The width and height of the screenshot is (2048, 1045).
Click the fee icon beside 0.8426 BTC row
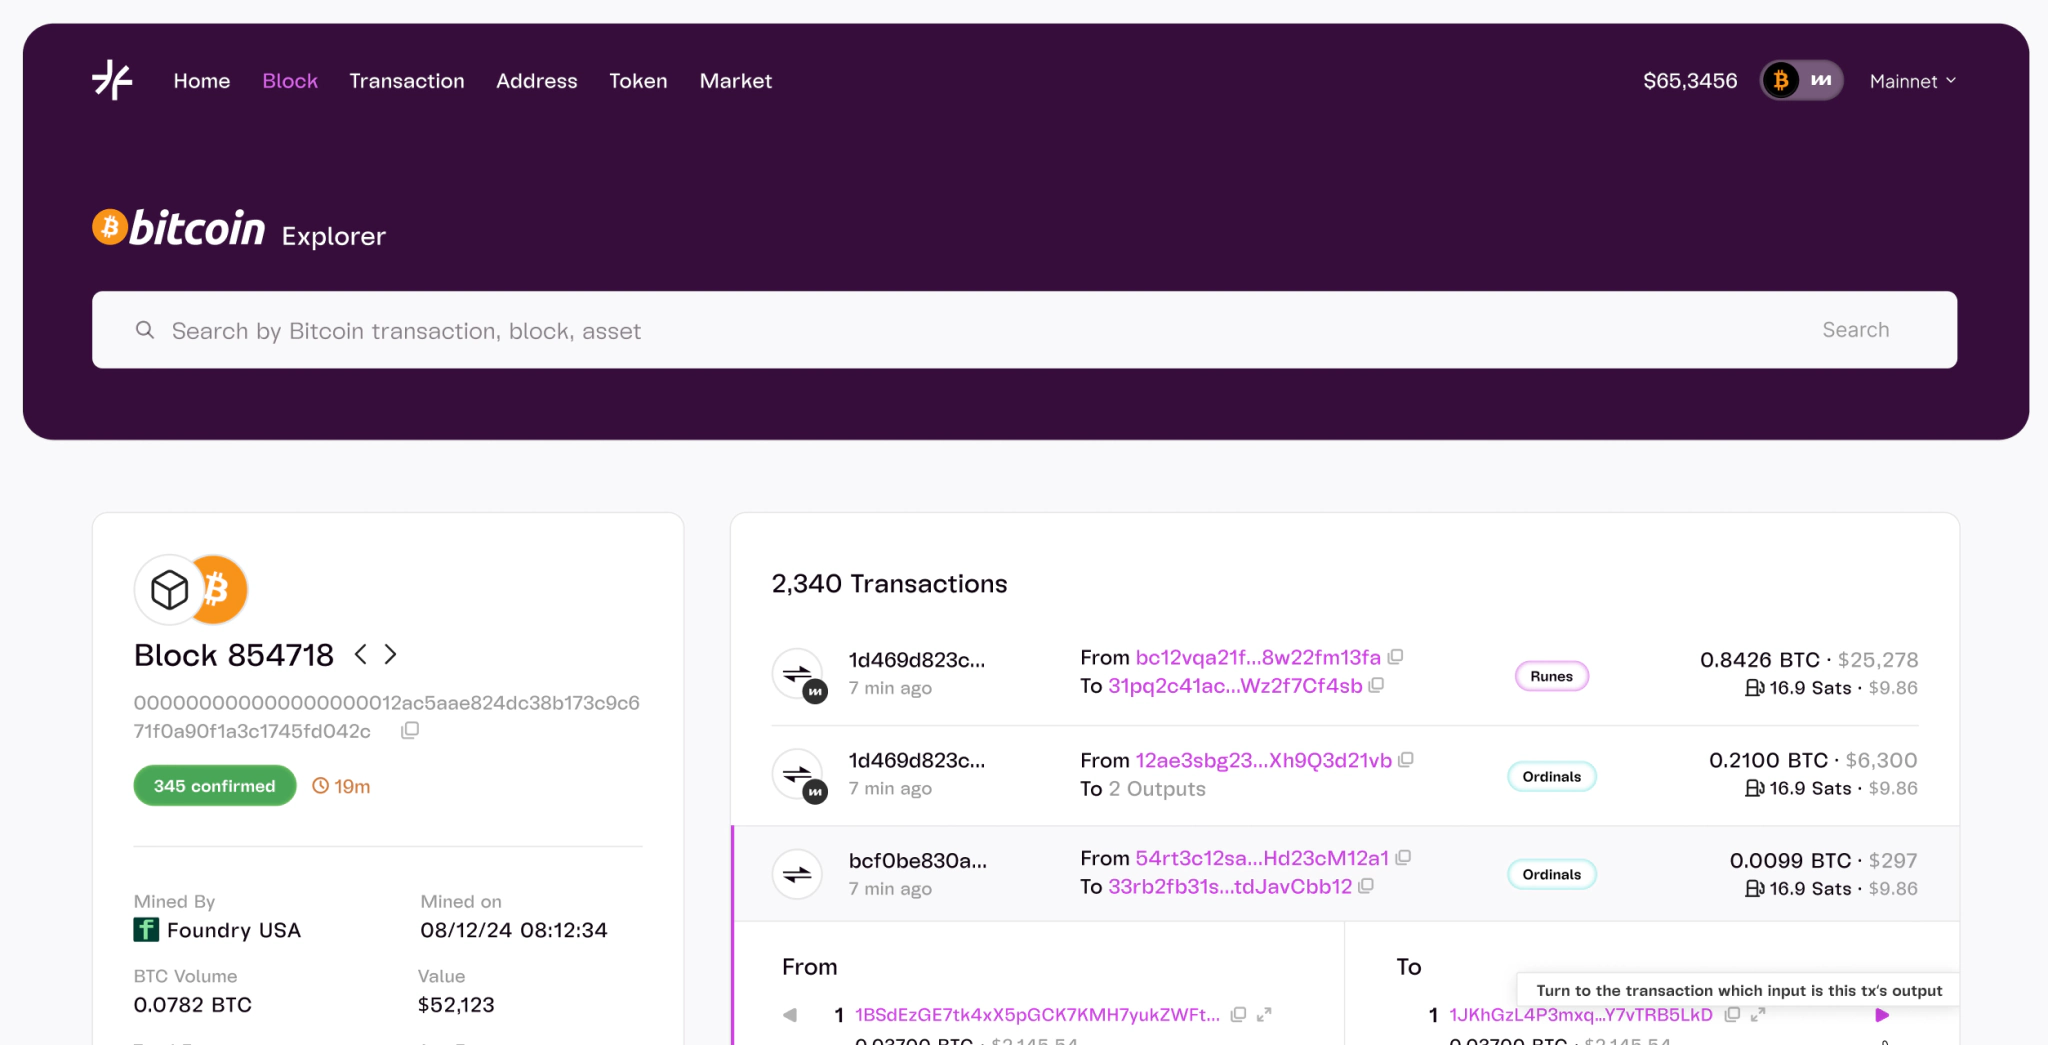[x=1754, y=688]
